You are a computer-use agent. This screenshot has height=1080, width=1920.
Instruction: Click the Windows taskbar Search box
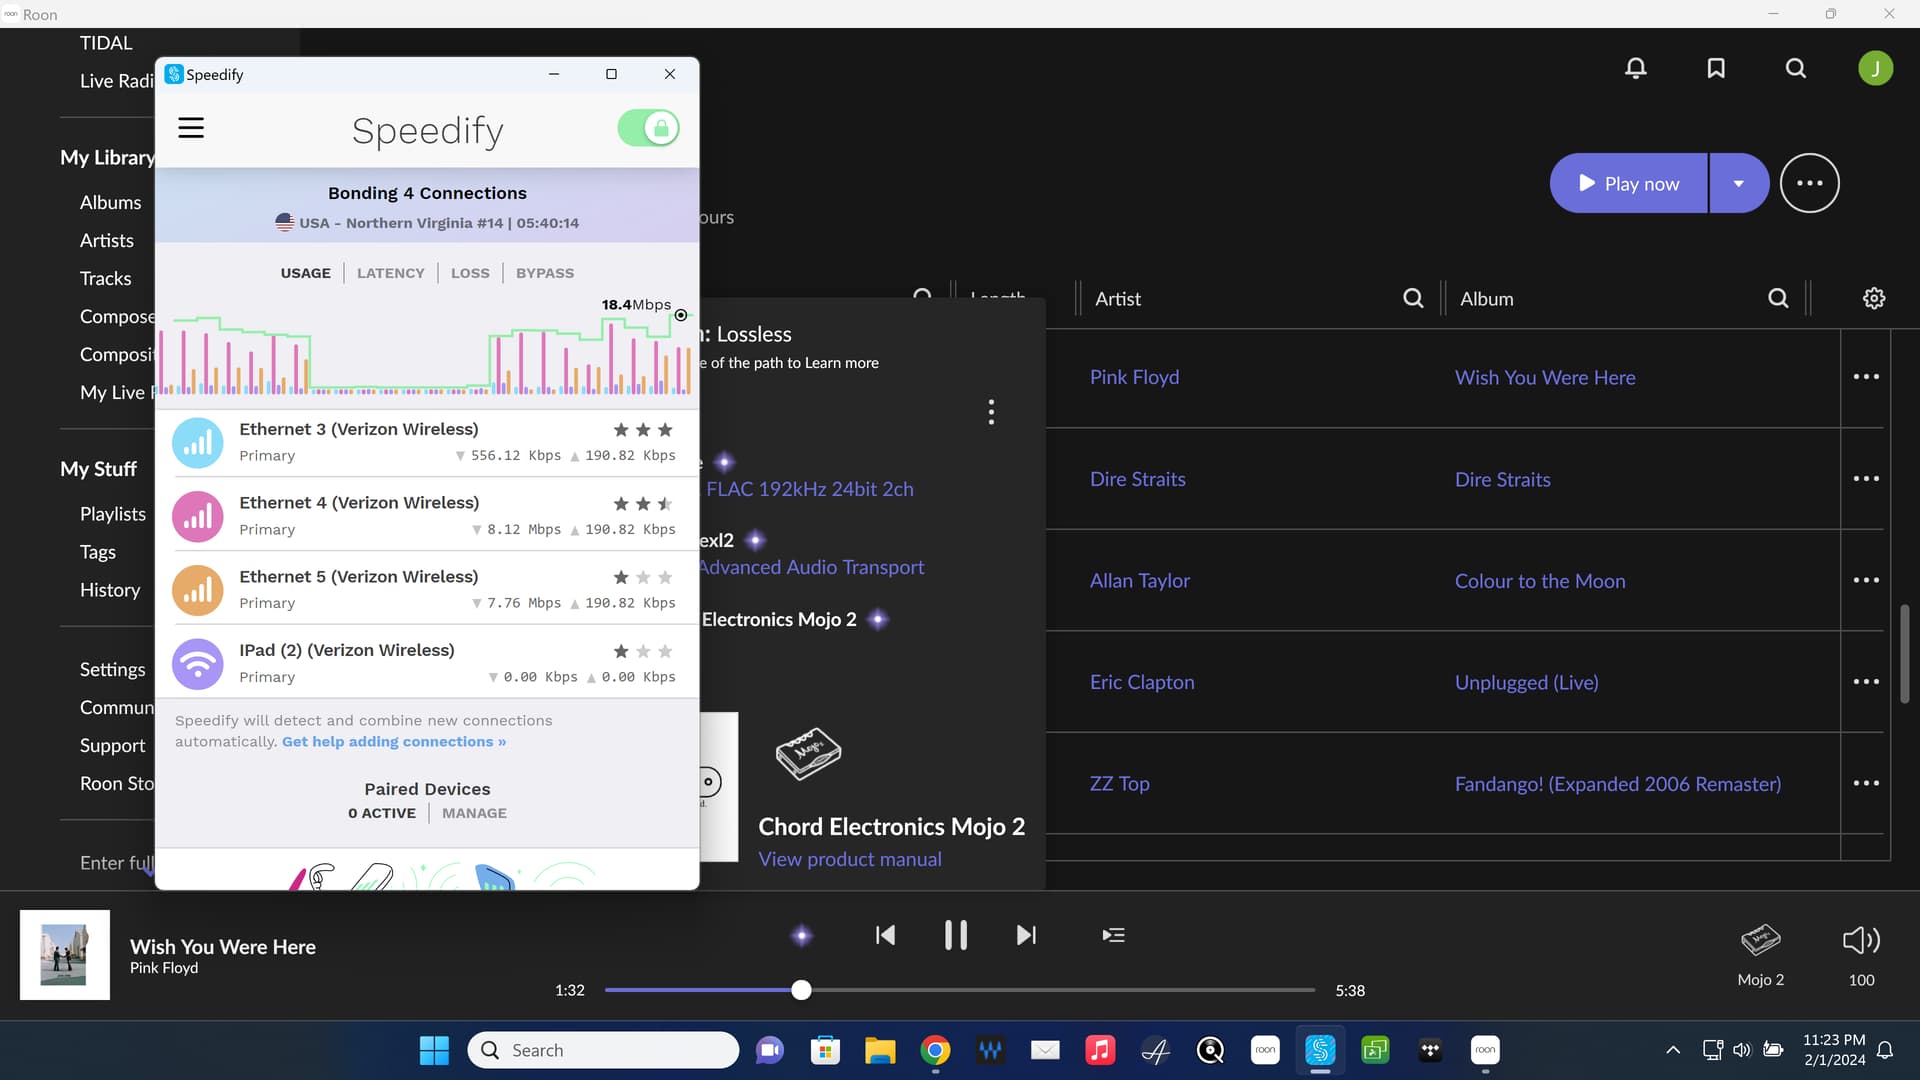tap(603, 1050)
